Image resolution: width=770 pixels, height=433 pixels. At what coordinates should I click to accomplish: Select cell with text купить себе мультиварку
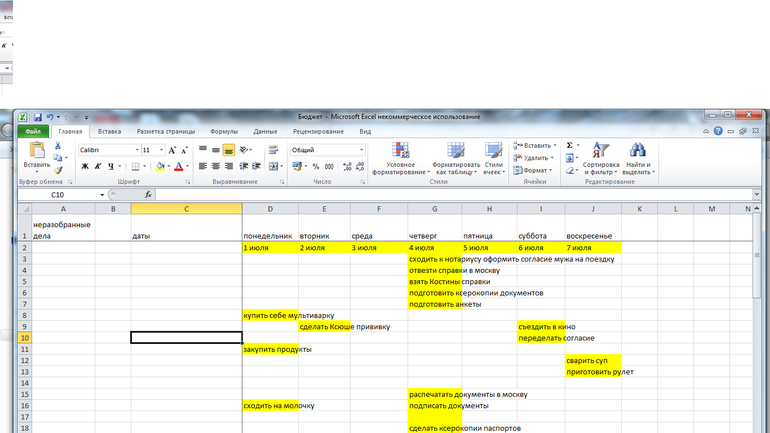(270, 315)
